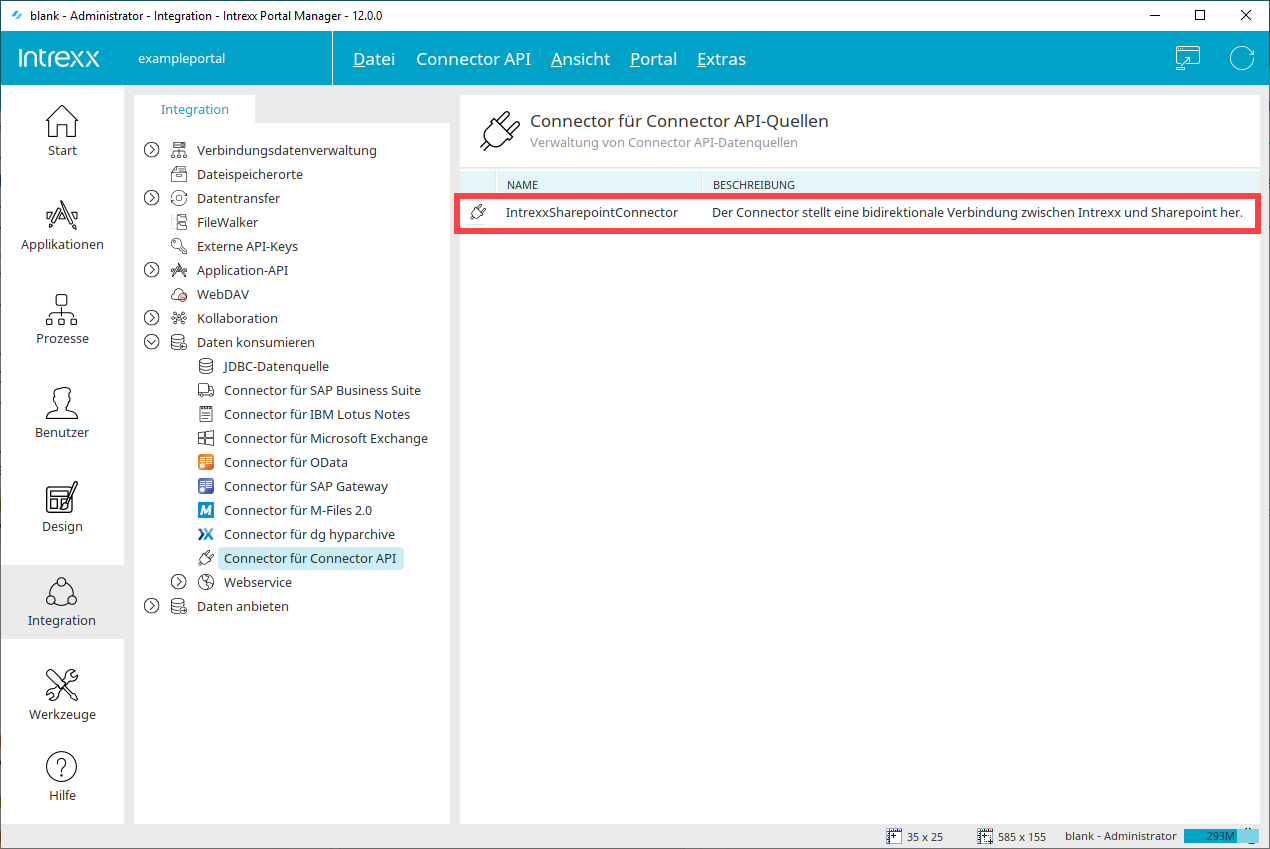Expand the Daten anbieten node
1270x849 pixels.
click(152, 606)
